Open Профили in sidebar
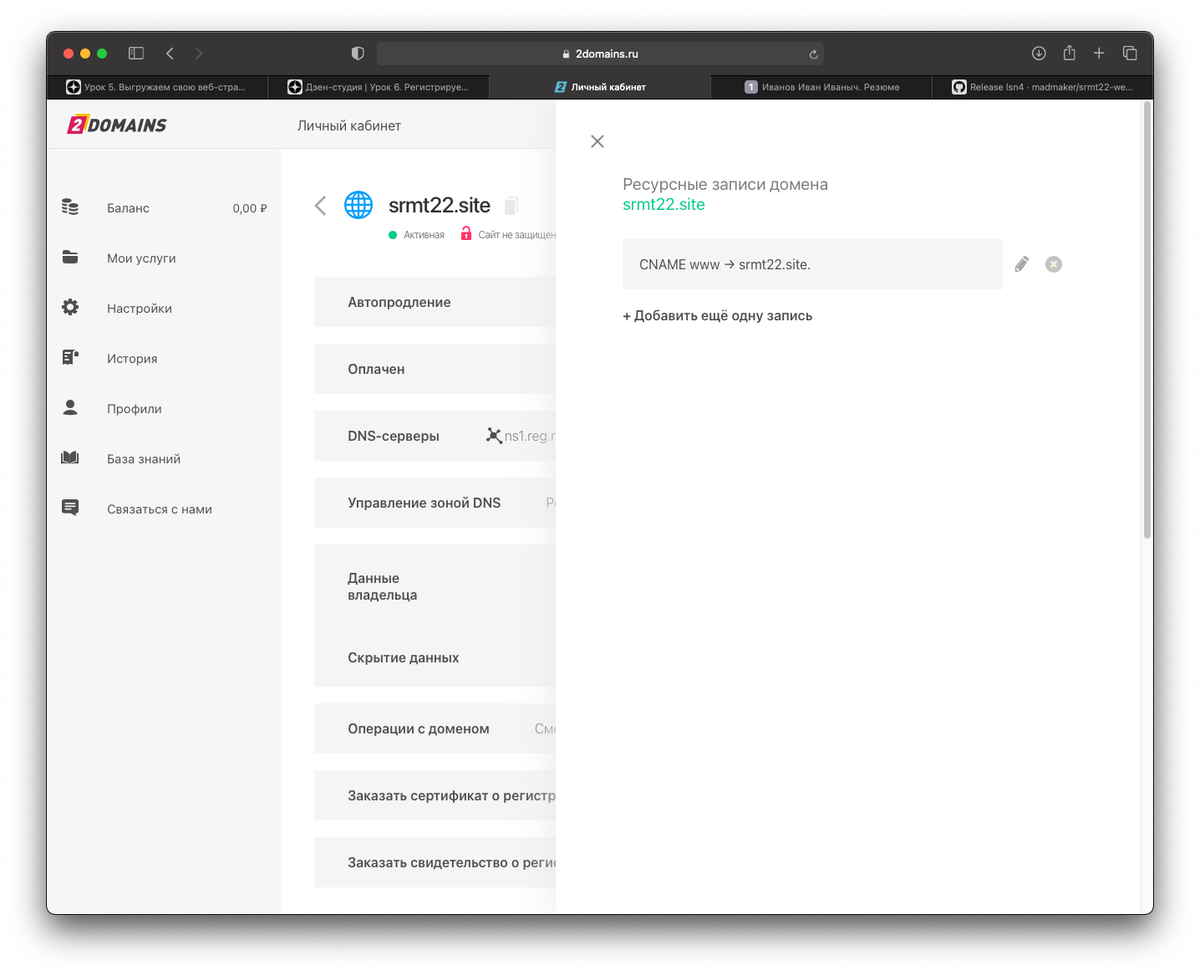The image size is (1200, 976). [134, 408]
